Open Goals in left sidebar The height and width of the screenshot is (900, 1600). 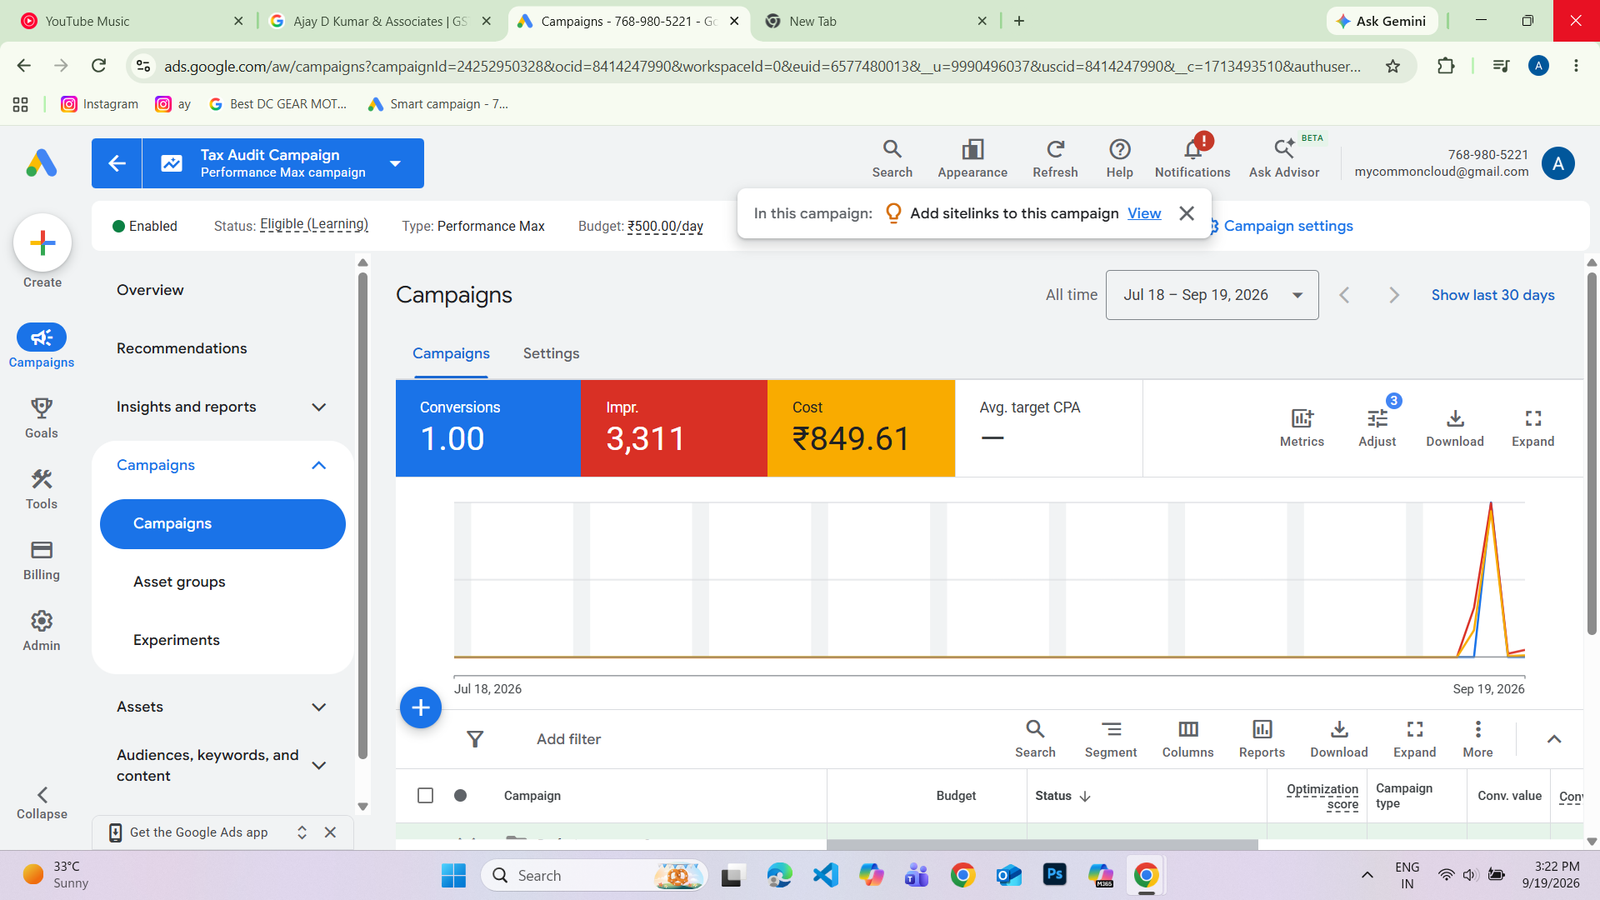pyautogui.click(x=41, y=417)
